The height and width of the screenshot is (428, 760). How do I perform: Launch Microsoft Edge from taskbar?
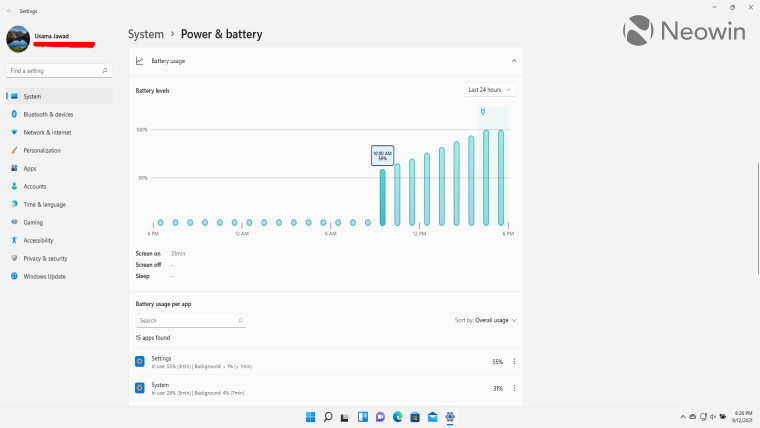[x=397, y=417]
